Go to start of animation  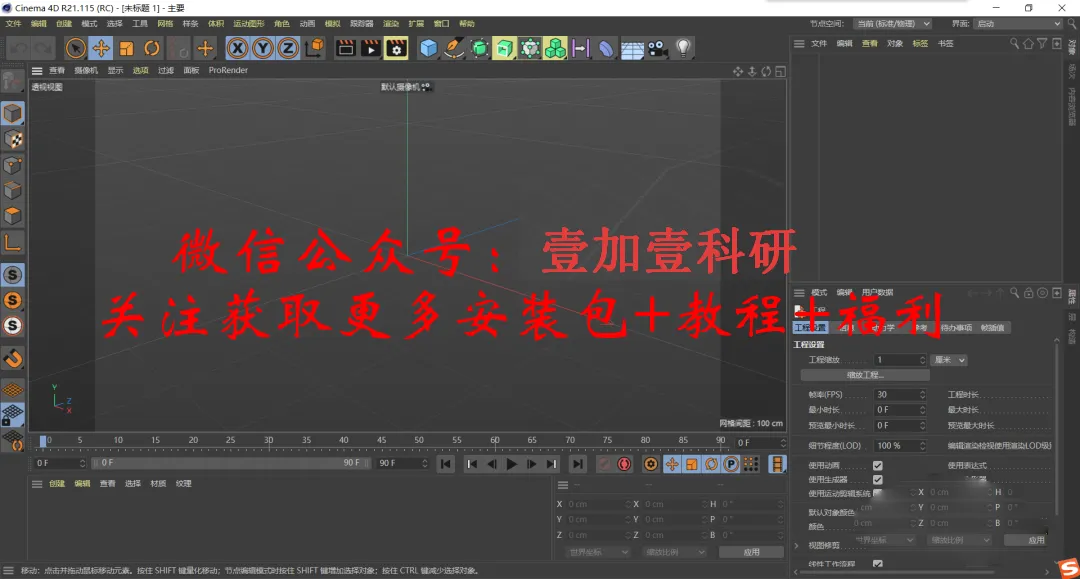click(x=446, y=464)
